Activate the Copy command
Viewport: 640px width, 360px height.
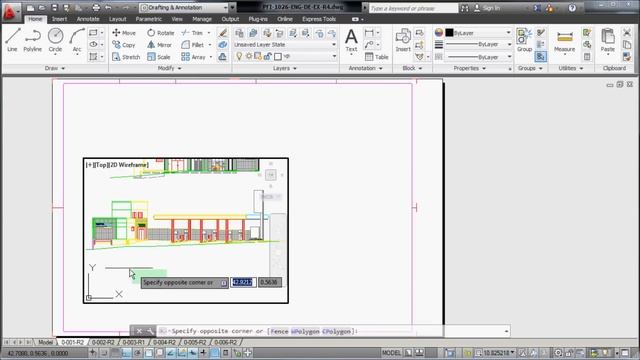124,45
